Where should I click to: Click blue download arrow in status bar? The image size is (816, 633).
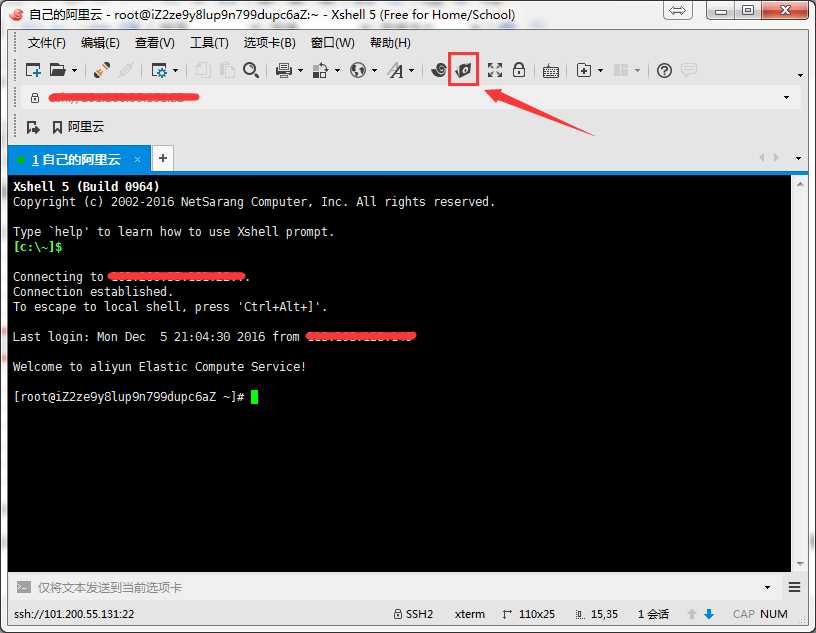click(709, 614)
